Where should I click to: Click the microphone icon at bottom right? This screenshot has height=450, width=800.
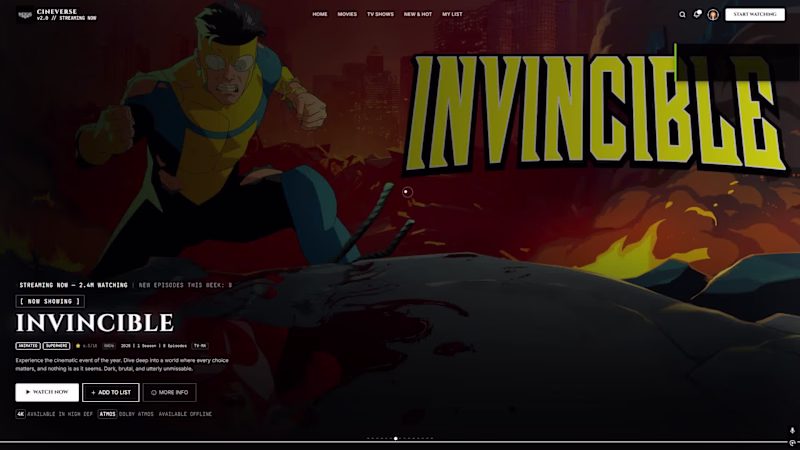(792, 431)
